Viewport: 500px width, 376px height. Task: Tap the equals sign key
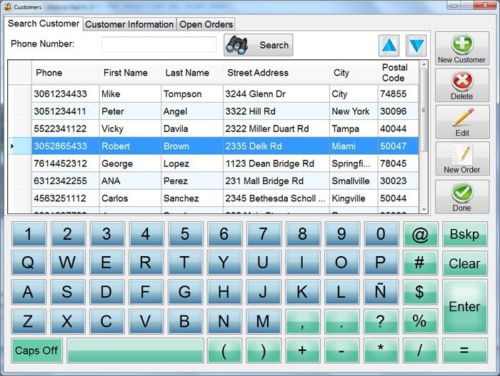pyautogui.click(x=465, y=351)
